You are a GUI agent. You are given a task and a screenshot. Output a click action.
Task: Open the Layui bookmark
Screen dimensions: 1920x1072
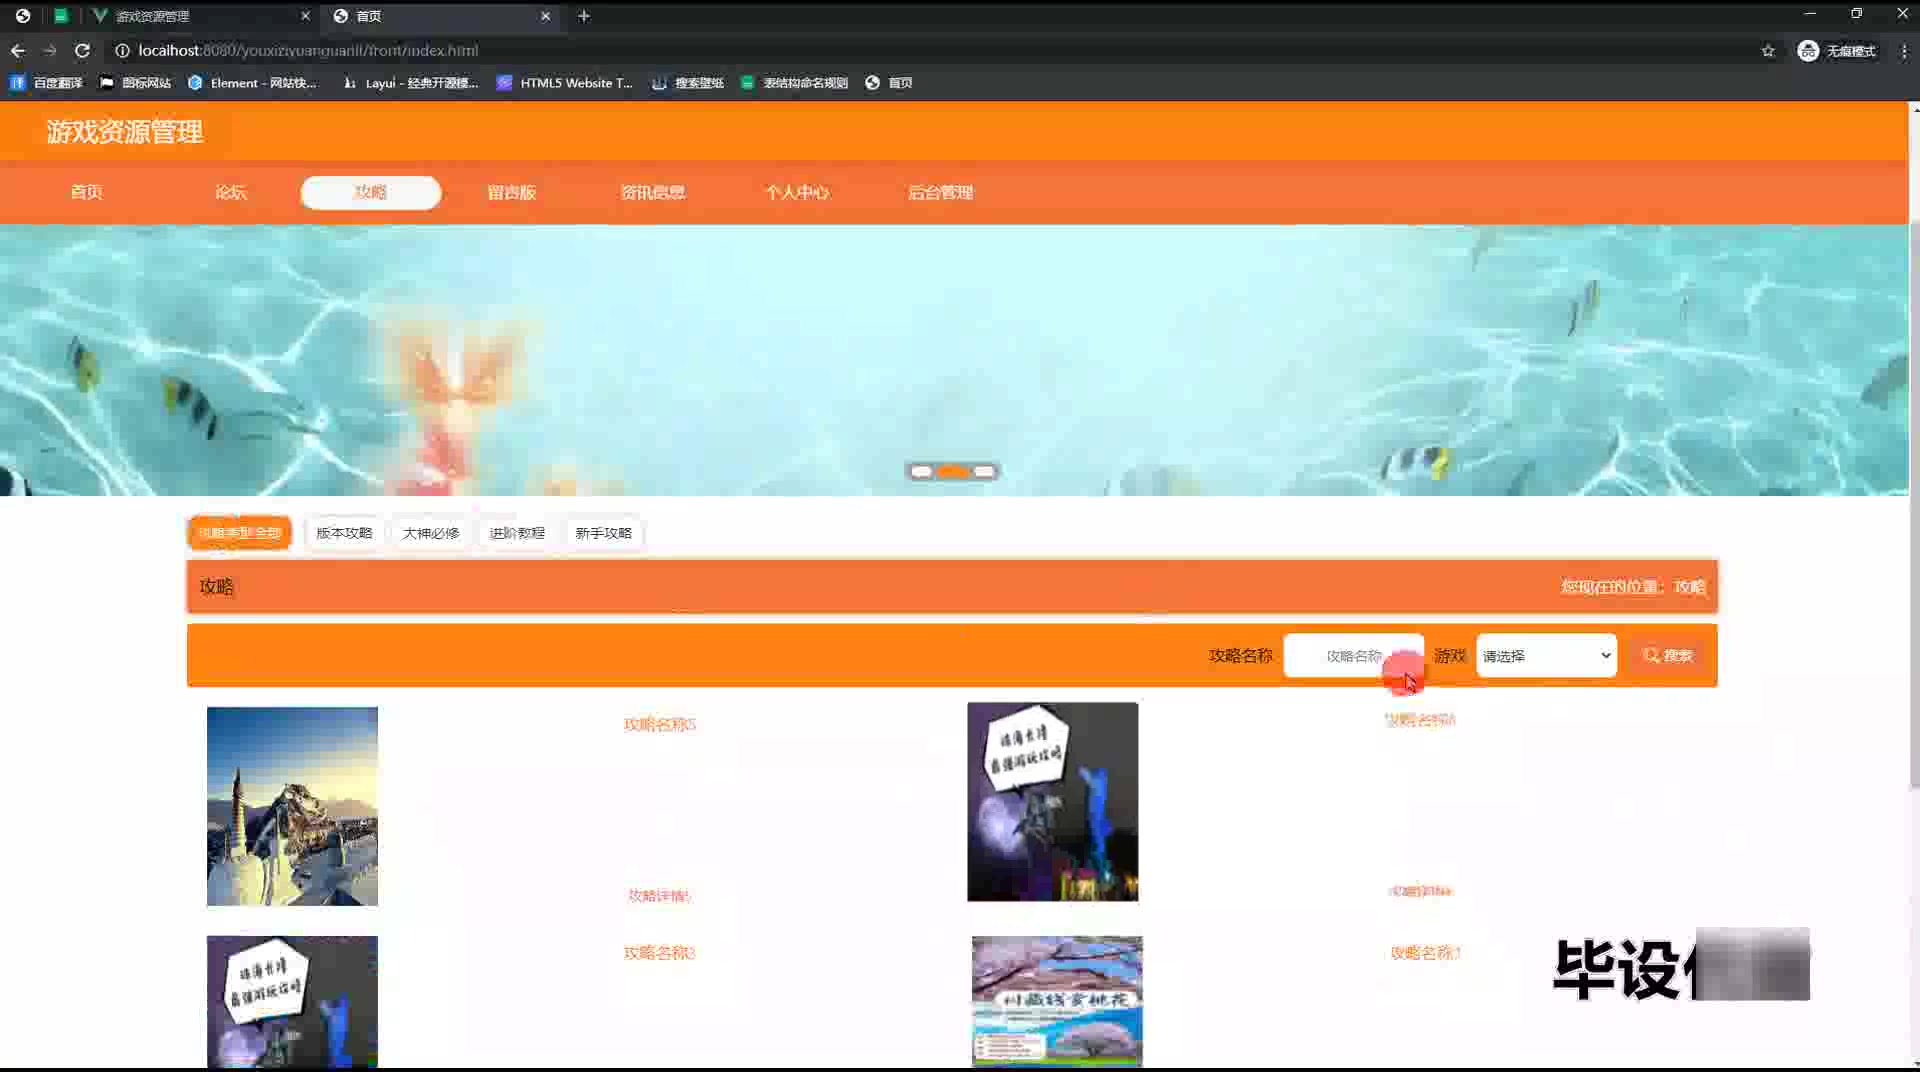[x=410, y=83]
